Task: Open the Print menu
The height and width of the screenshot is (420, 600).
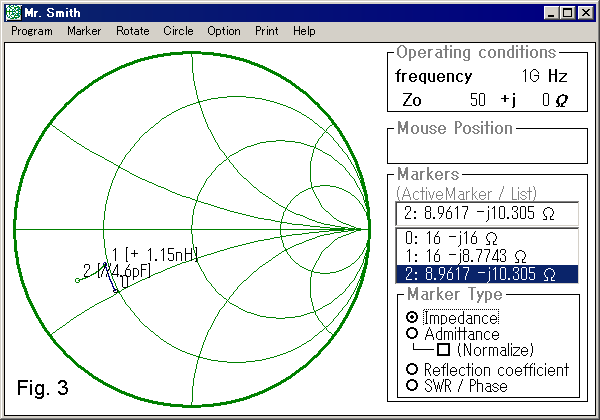Action: (267, 31)
